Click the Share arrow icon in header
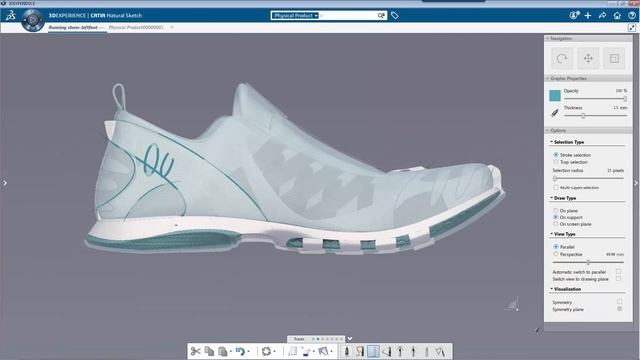This screenshot has height=360, width=640. [x=602, y=16]
